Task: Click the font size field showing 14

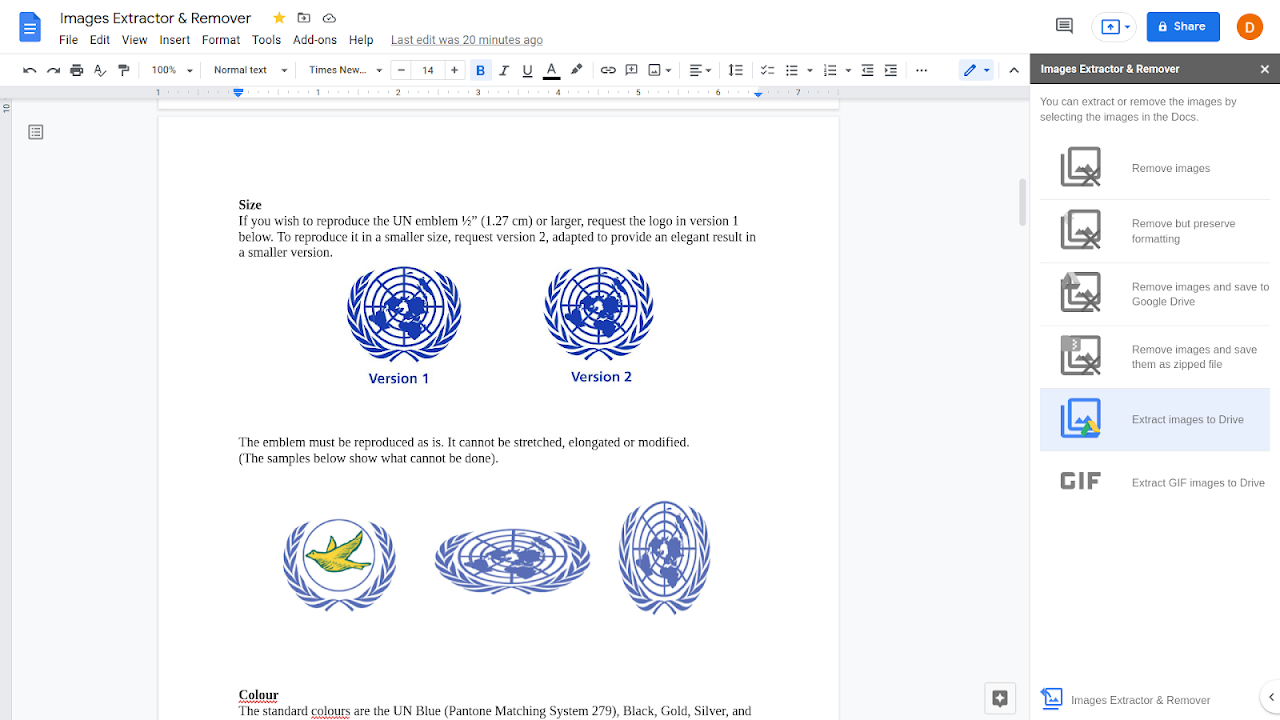Action: pos(428,70)
